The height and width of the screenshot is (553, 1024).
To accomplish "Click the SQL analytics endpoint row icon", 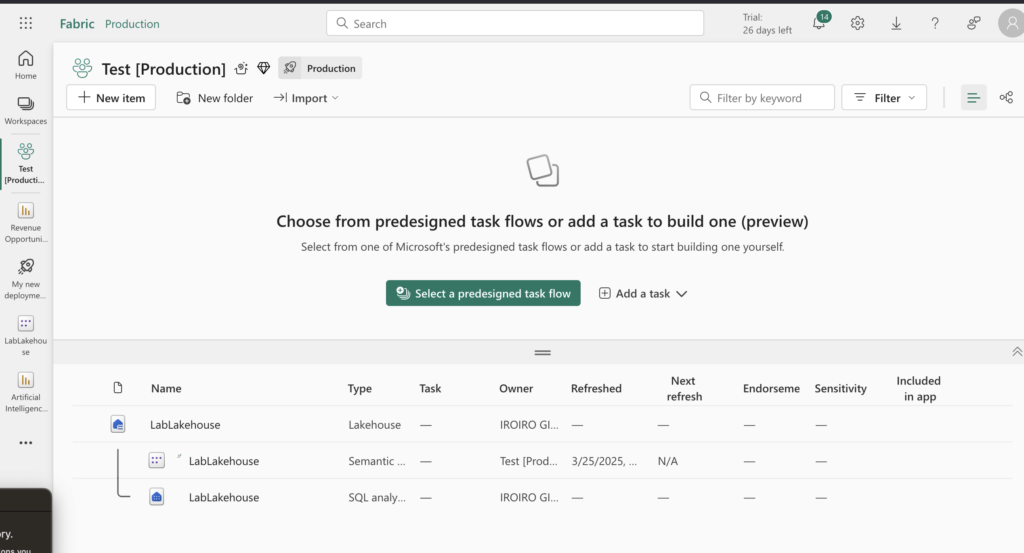I will click(156, 497).
